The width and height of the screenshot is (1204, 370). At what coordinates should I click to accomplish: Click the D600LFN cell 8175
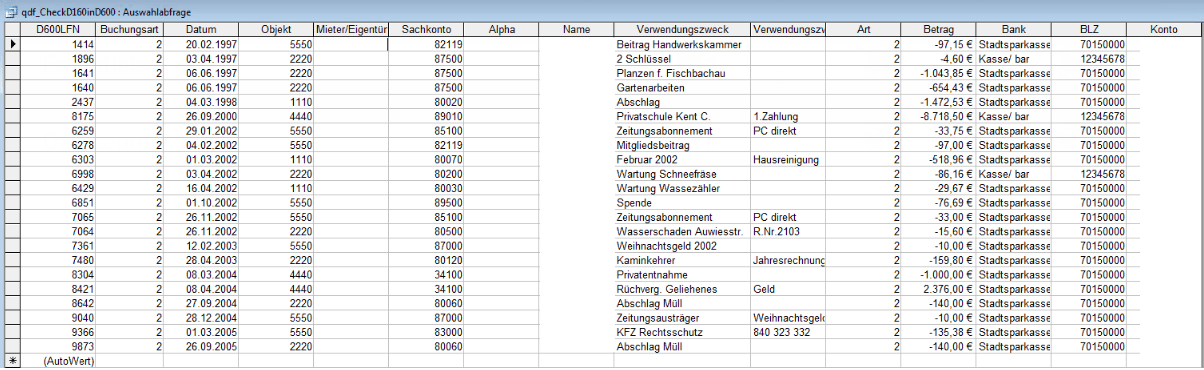(x=57, y=116)
